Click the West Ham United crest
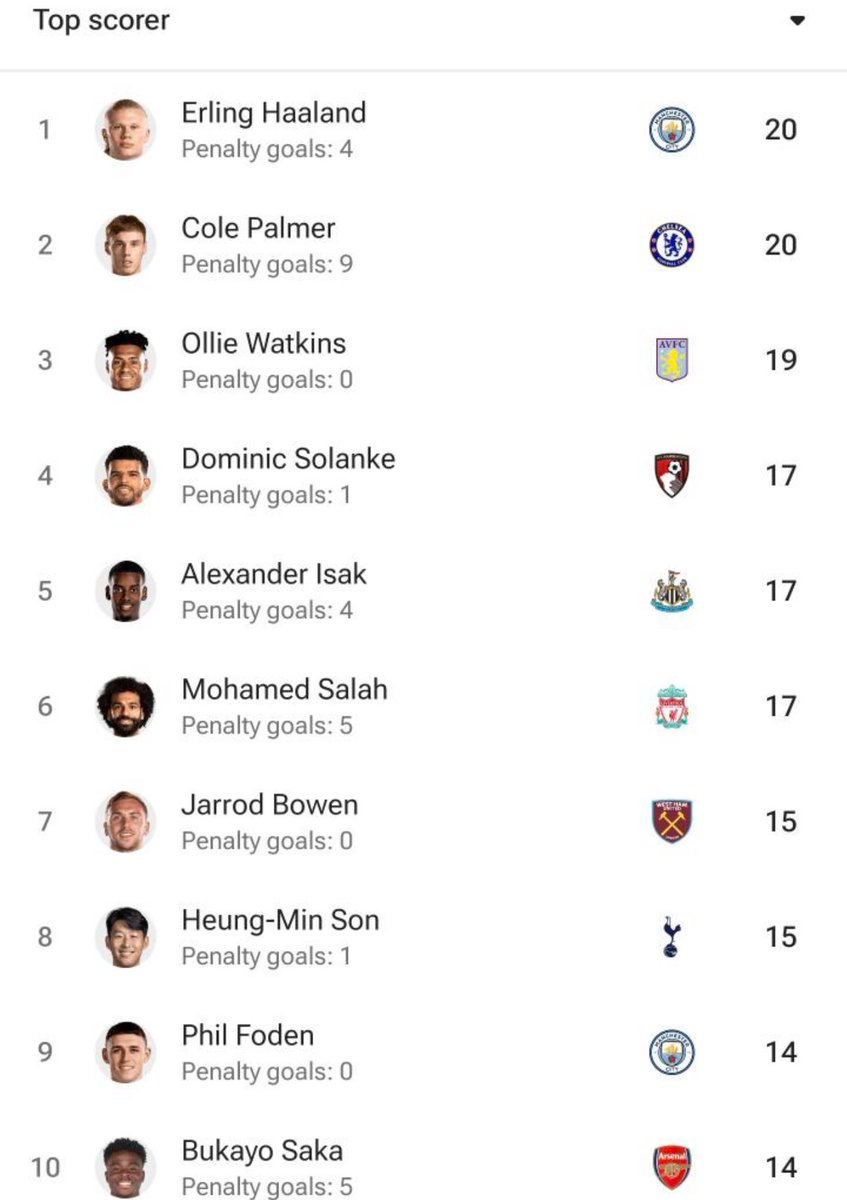The width and height of the screenshot is (847, 1200). click(671, 821)
